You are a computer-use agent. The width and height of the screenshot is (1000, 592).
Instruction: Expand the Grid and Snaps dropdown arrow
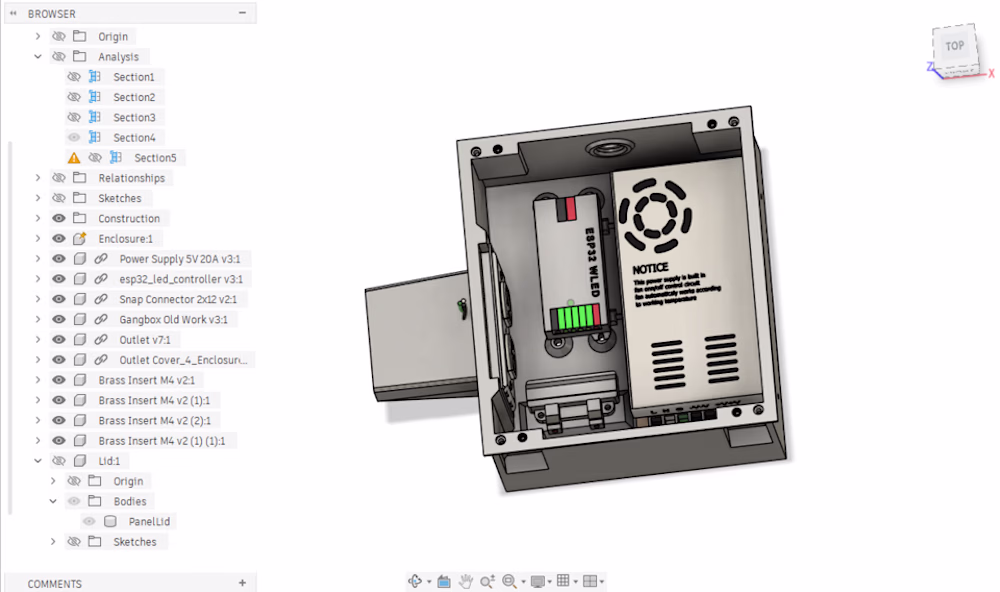click(575, 582)
